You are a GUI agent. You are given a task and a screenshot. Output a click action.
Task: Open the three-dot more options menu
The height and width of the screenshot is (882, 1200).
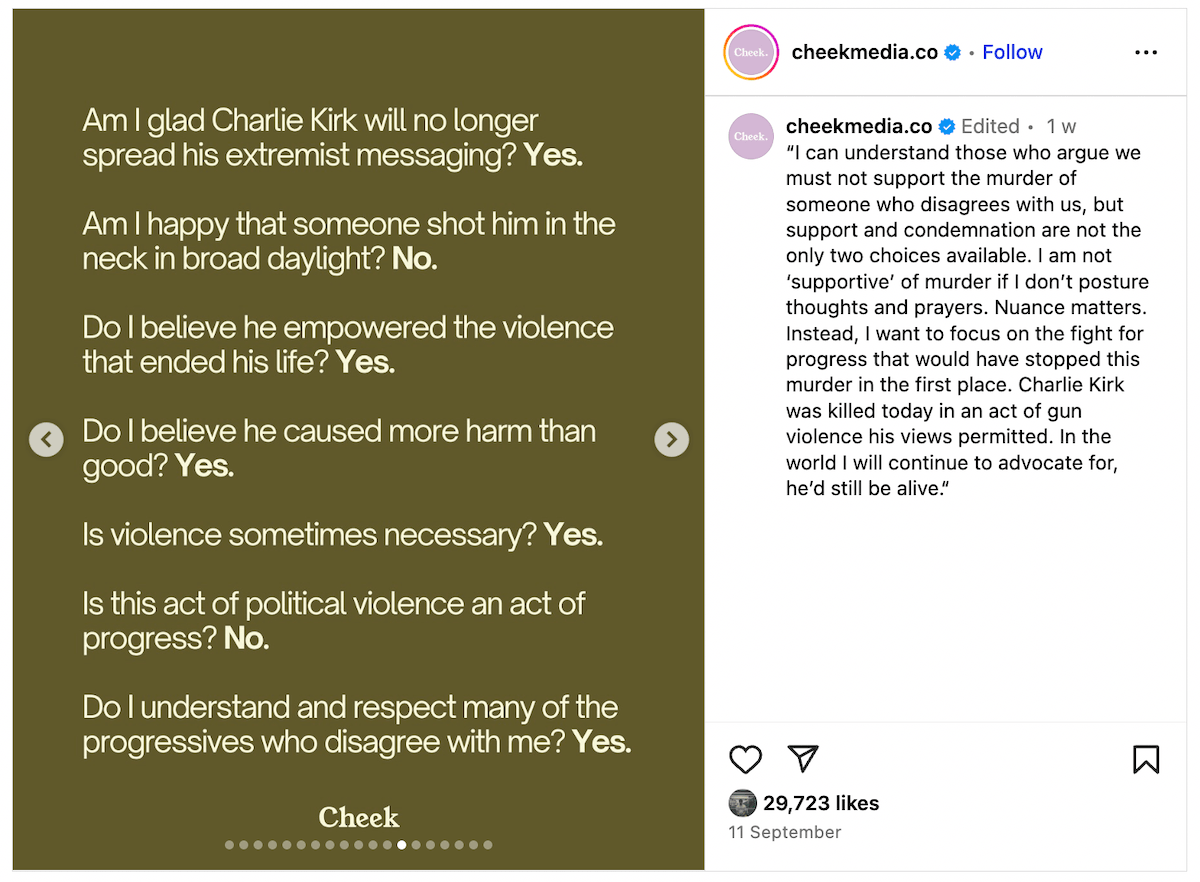[1146, 52]
